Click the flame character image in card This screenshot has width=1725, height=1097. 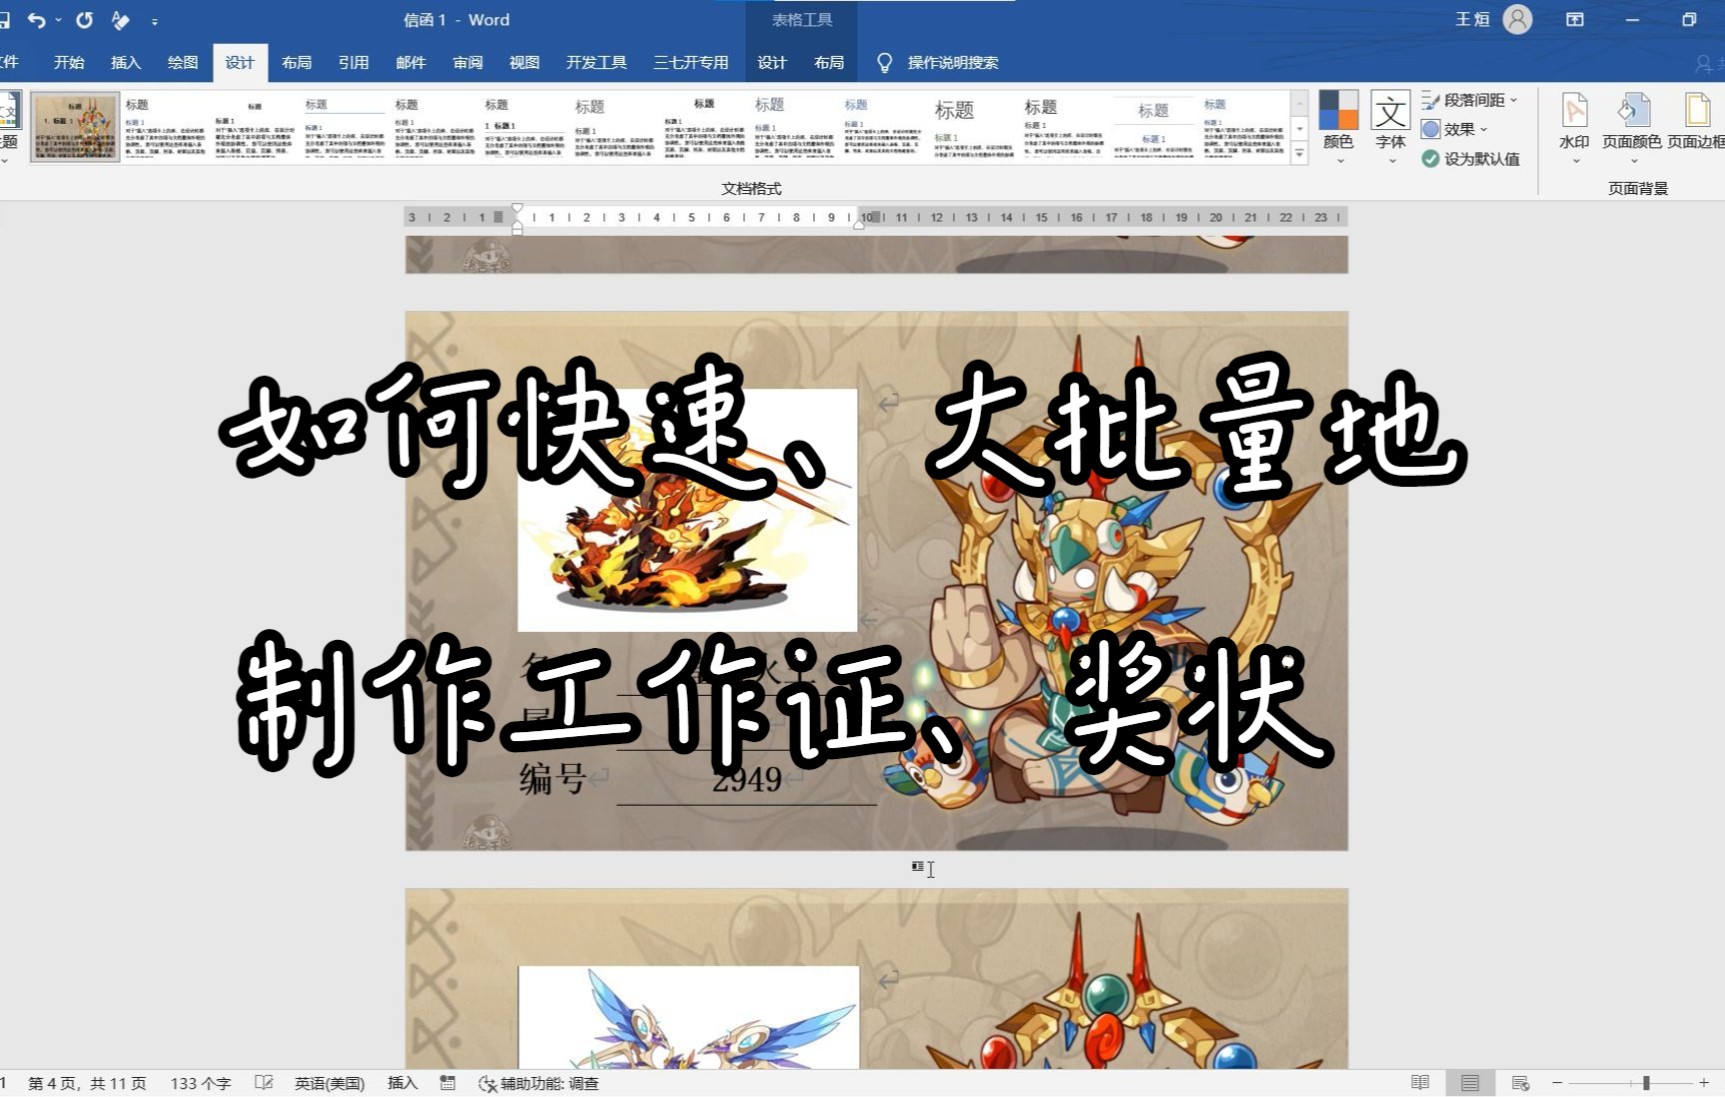[x=687, y=510]
